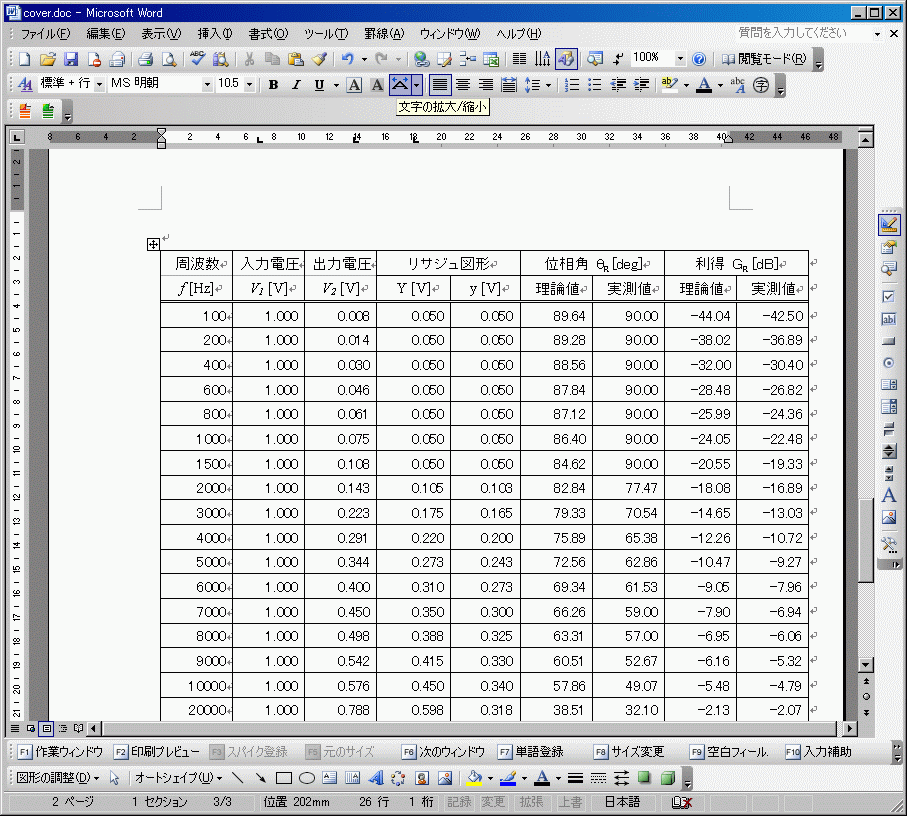Screen dimensions: 907x816
Task: Click the Save floppy disk icon
Action: click(x=71, y=59)
